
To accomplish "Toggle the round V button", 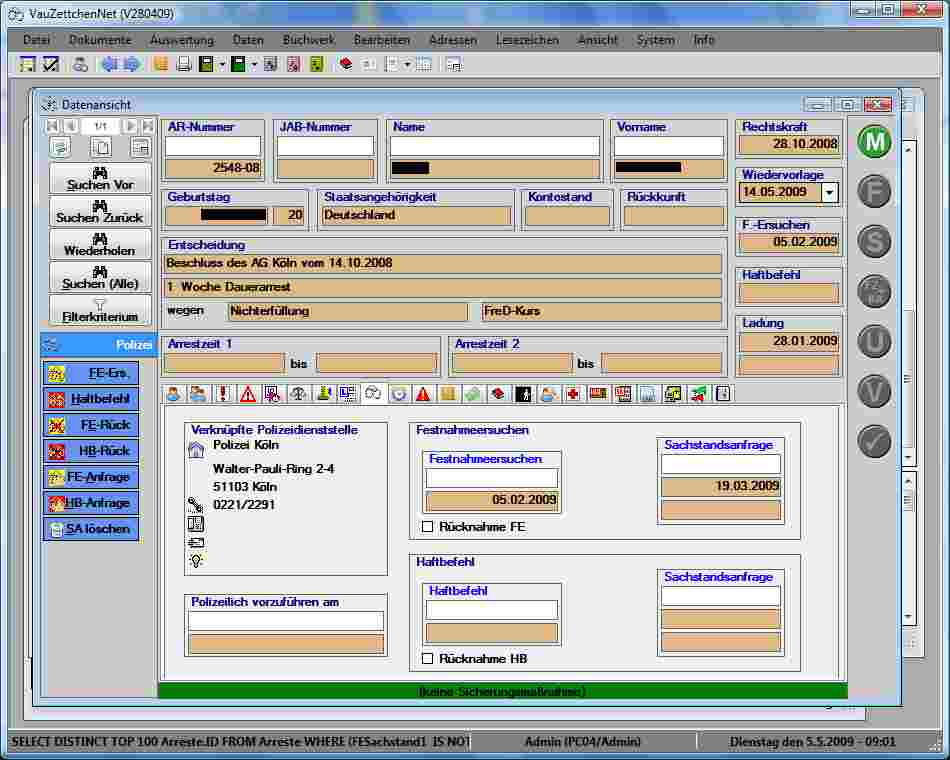I will click(x=874, y=391).
